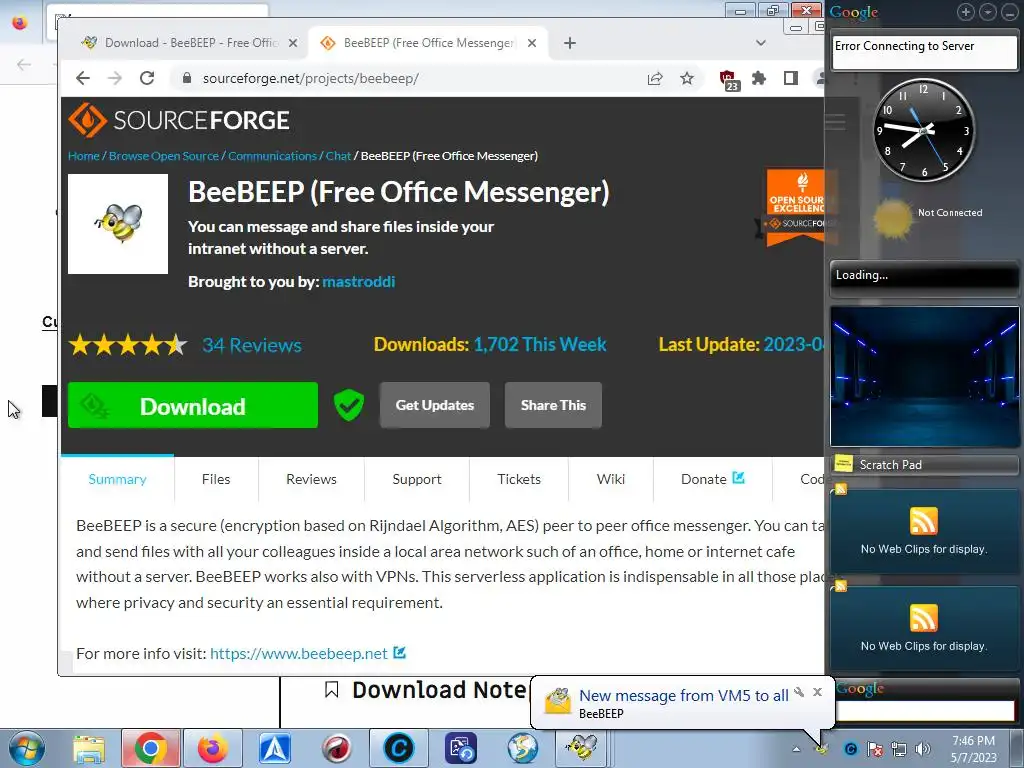Open the notification balloon wrench options
The image size is (1024, 768).
tap(799, 692)
